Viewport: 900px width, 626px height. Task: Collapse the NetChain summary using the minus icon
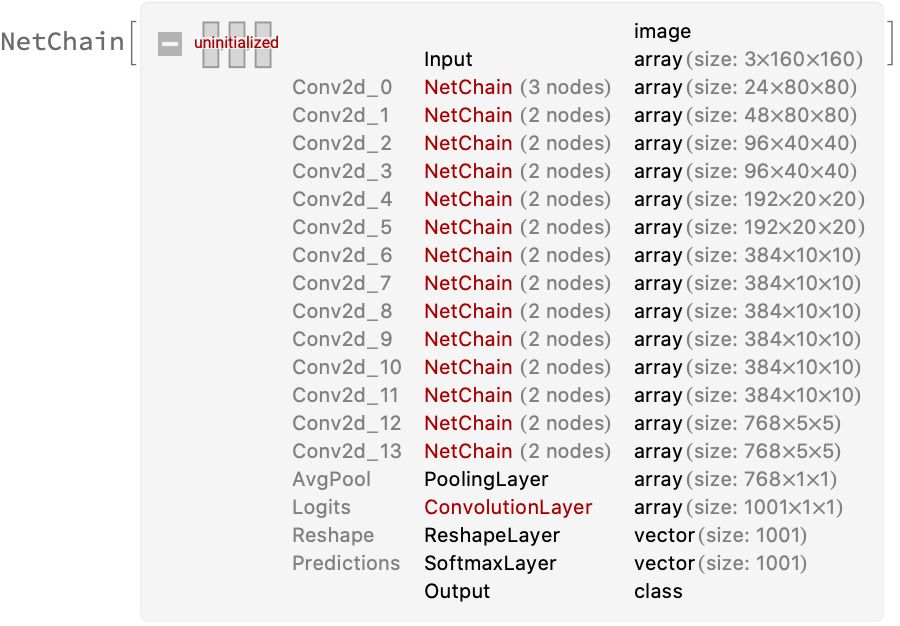[x=170, y=44]
